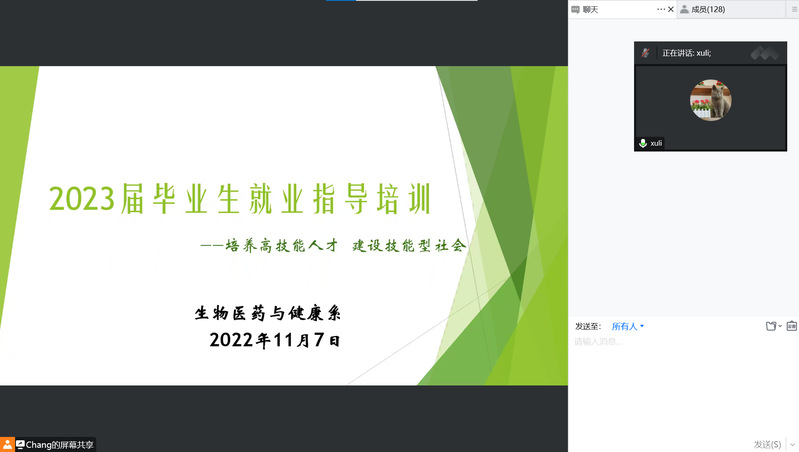Viewport: 799px width, 452px height.
Task: Click the logo in speaker video bar
Action: [765, 53]
